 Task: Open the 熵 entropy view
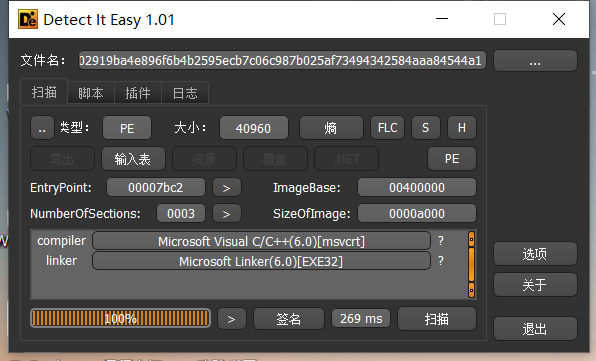[x=331, y=128]
